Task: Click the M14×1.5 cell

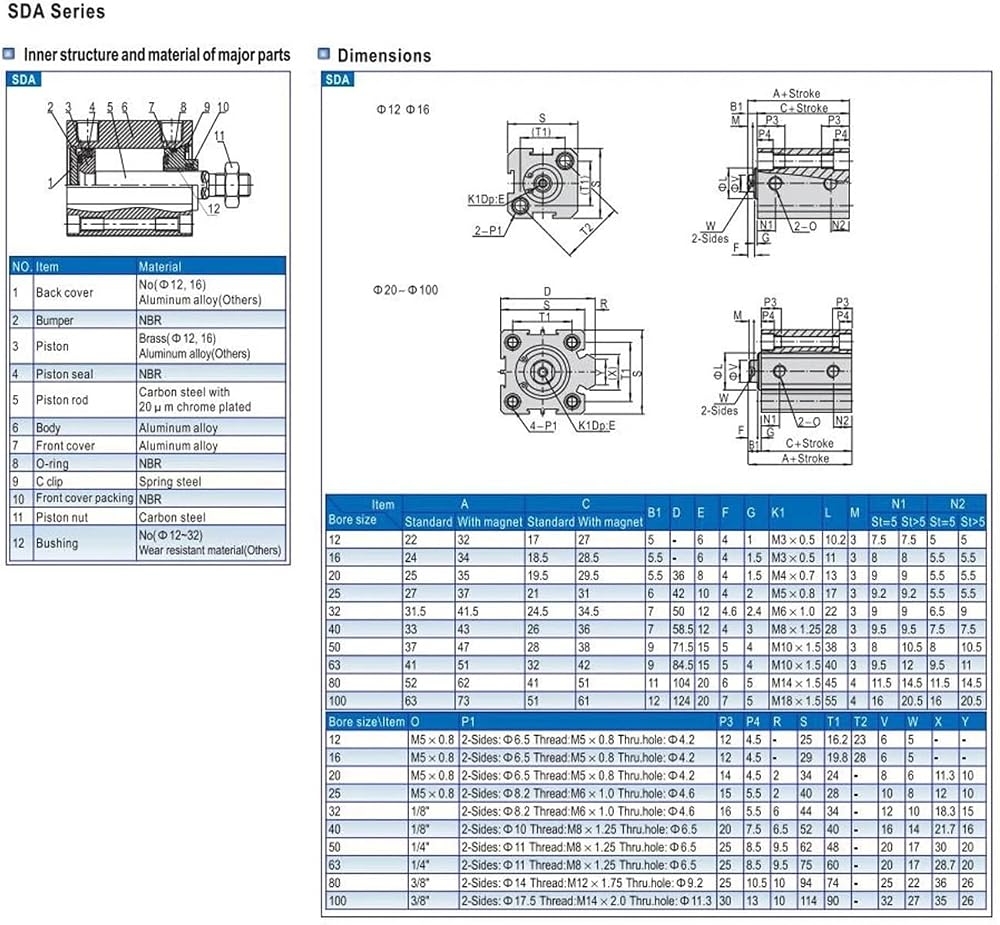Action: [x=795, y=683]
